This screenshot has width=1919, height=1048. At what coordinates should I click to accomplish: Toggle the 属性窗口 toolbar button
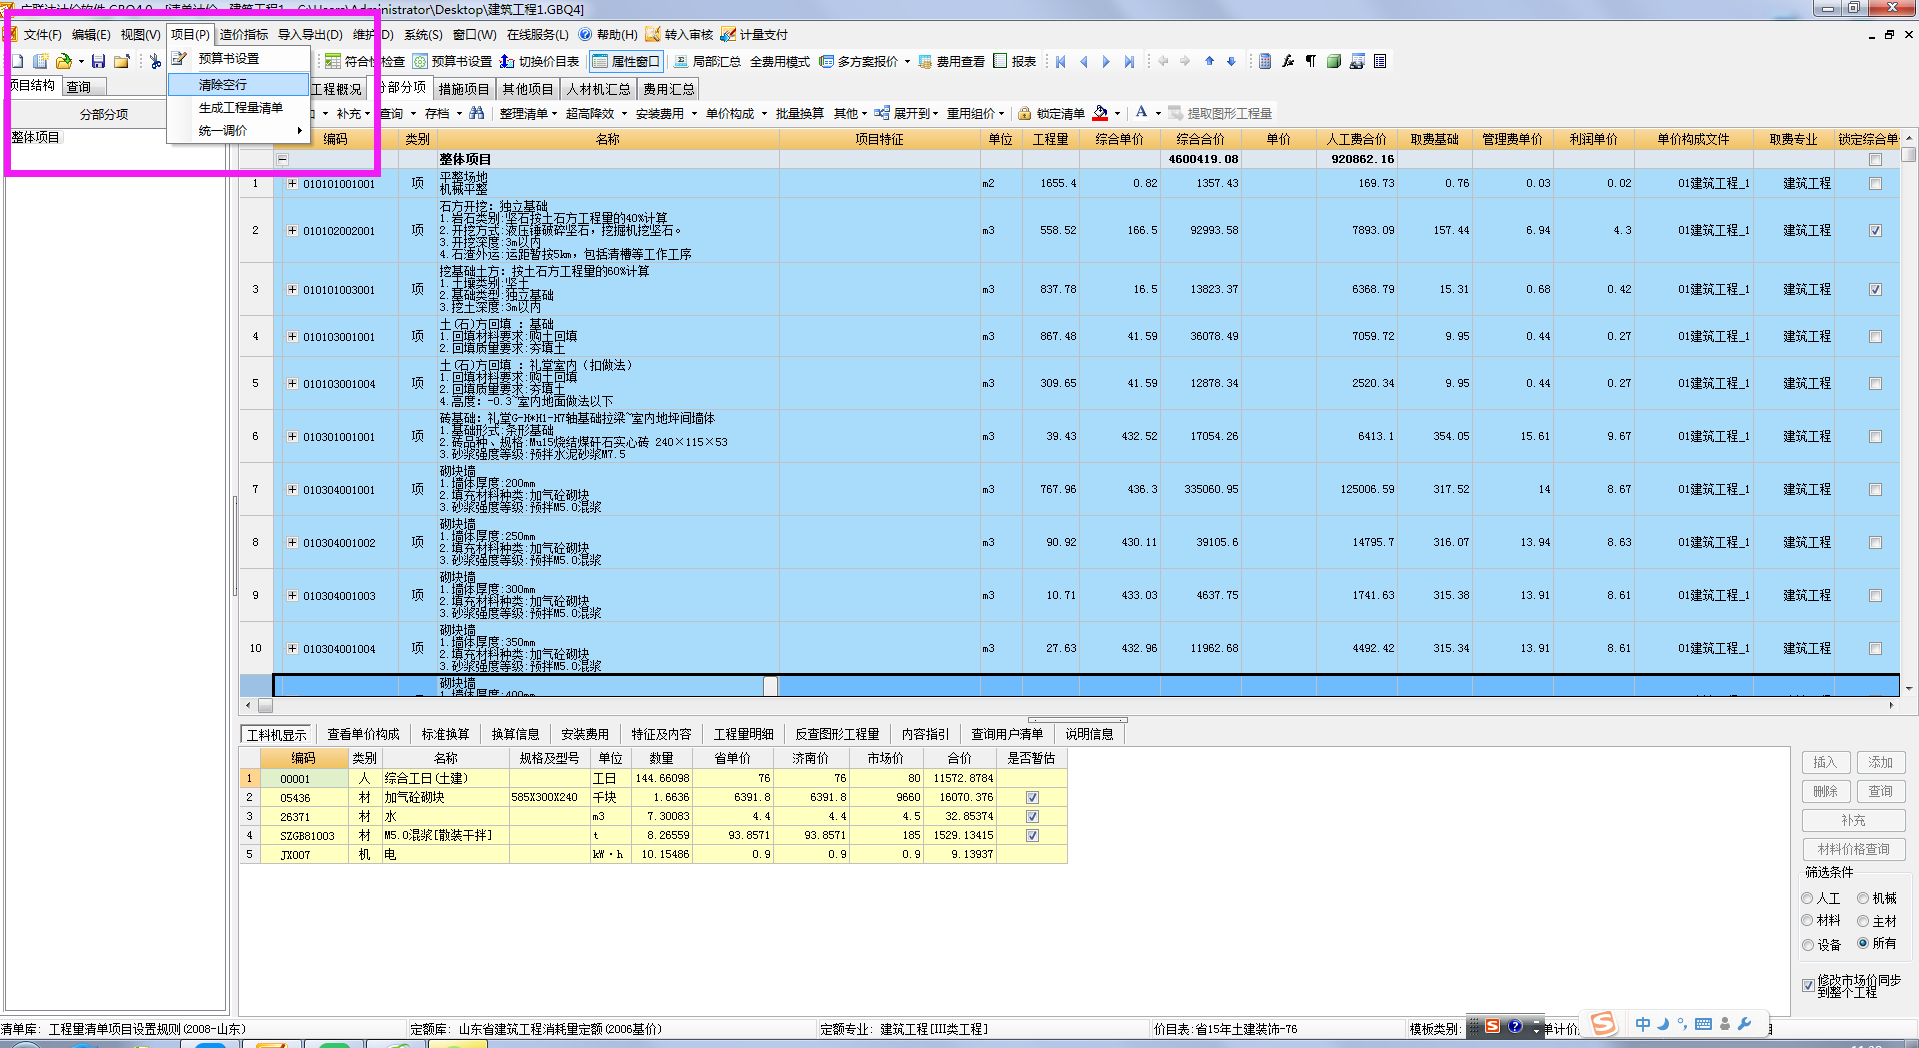click(x=626, y=61)
